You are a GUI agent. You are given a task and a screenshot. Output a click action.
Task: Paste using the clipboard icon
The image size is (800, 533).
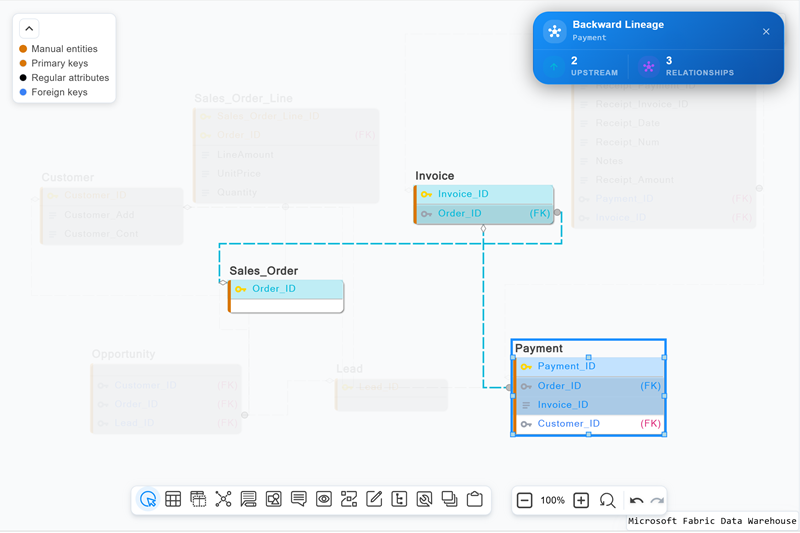pyautogui.click(x=474, y=499)
